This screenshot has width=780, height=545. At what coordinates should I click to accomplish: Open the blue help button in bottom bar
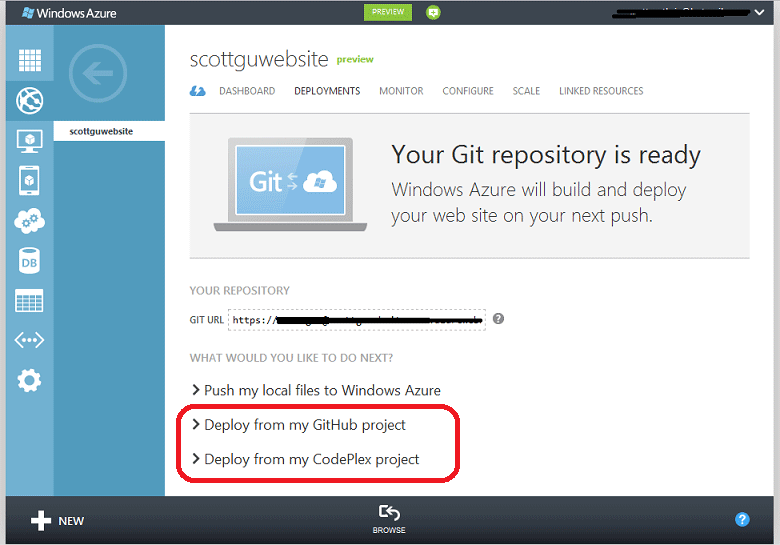click(x=742, y=520)
